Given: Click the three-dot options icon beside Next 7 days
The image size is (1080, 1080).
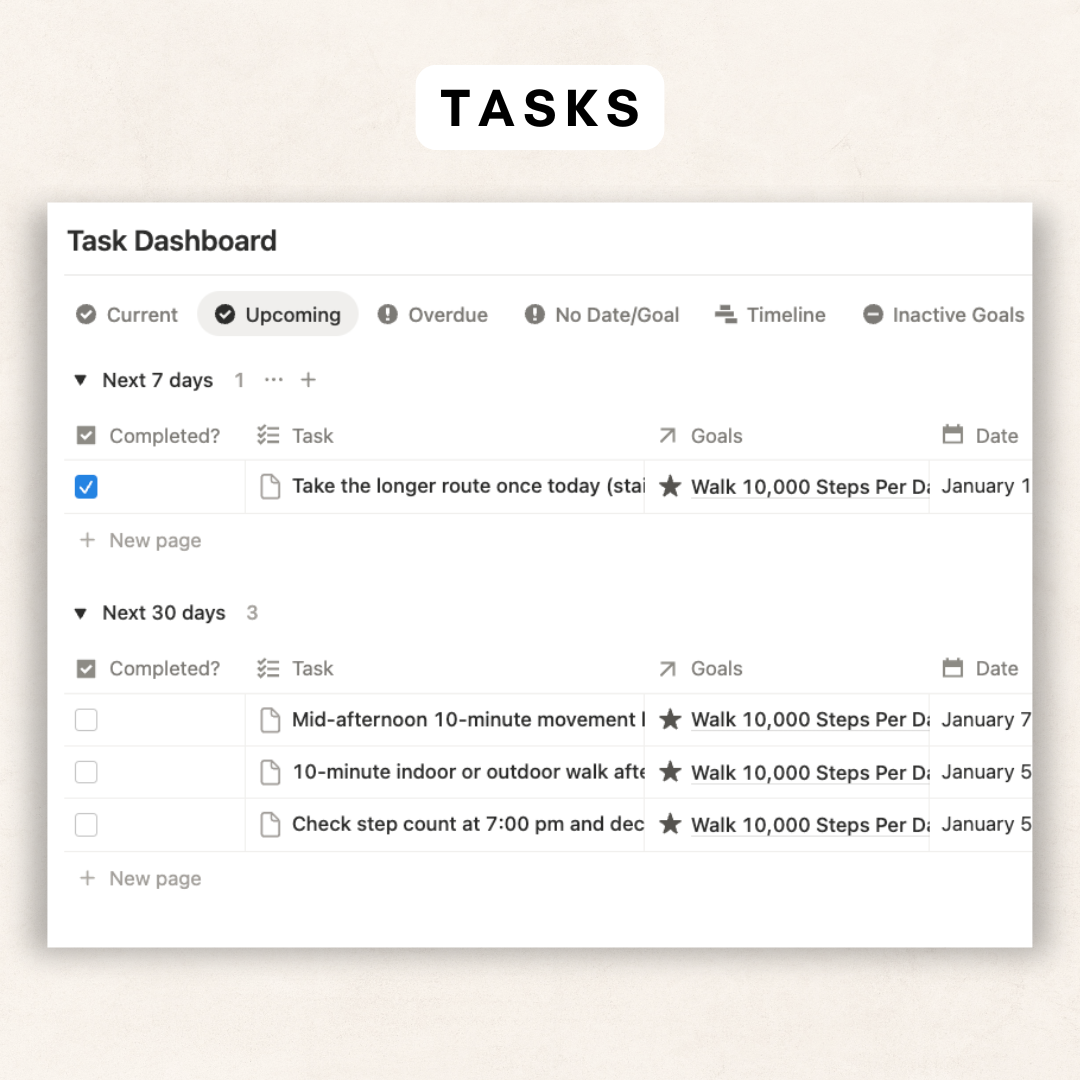Looking at the screenshot, I should click(x=274, y=380).
